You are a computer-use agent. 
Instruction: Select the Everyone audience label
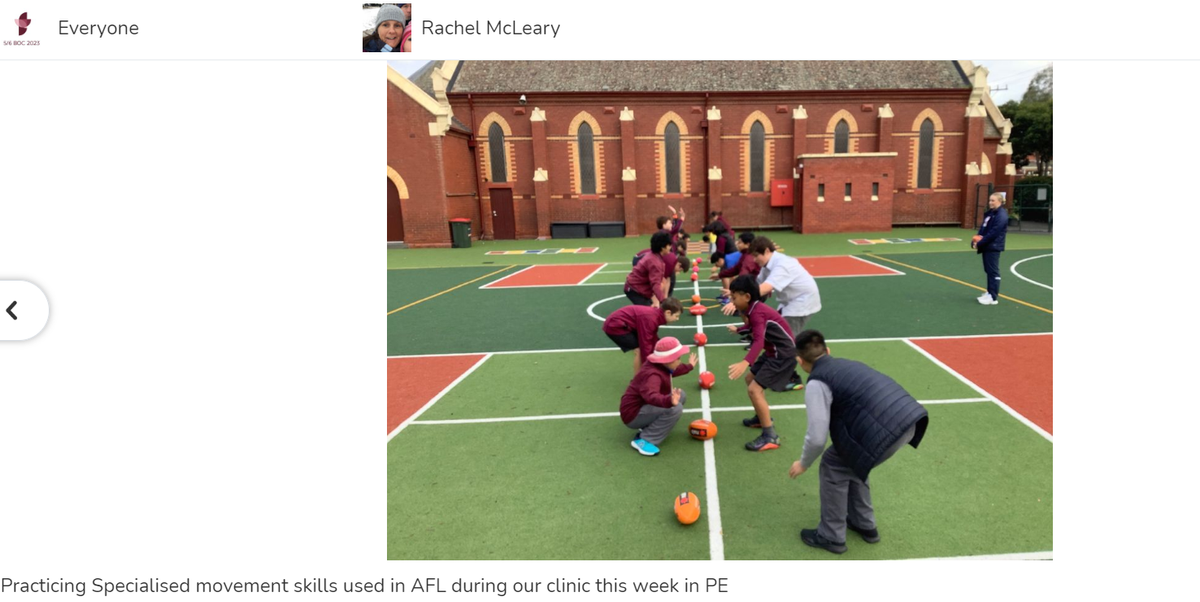(98, 28)
